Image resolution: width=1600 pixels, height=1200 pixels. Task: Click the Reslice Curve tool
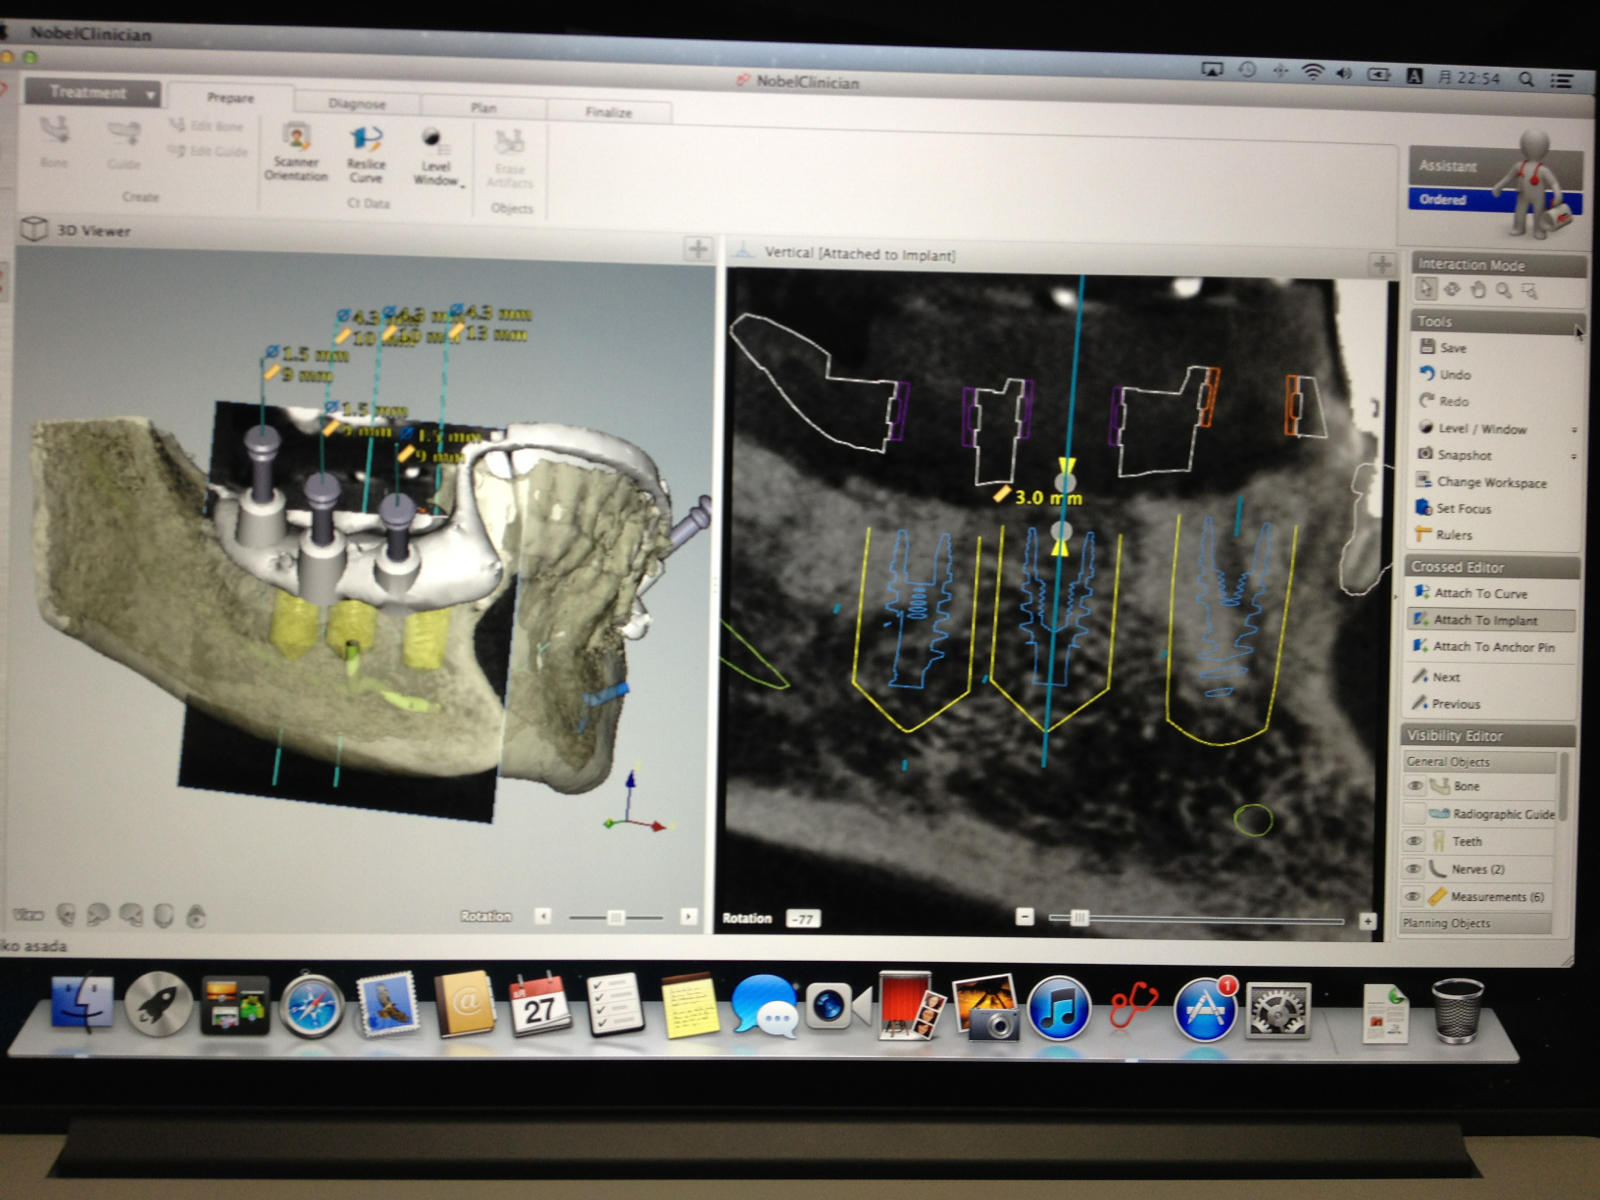[366, 154]
